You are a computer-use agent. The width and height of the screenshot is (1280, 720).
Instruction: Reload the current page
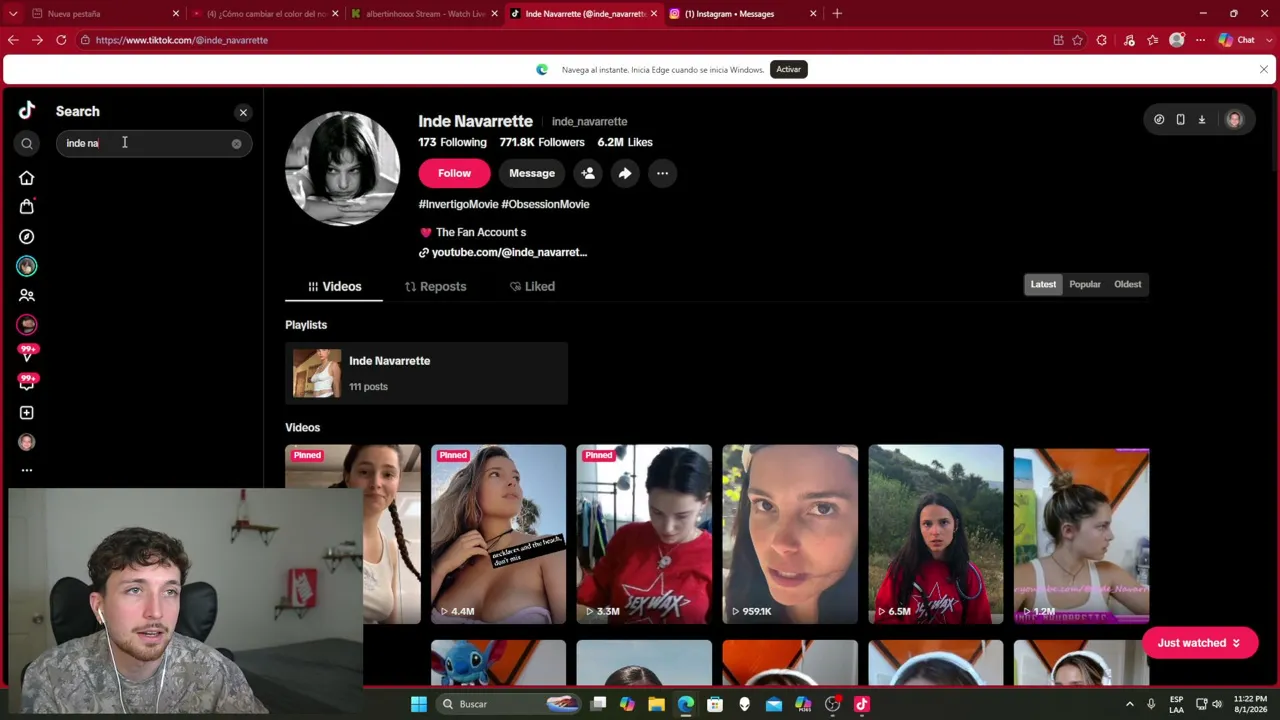[x=61, y=40]
